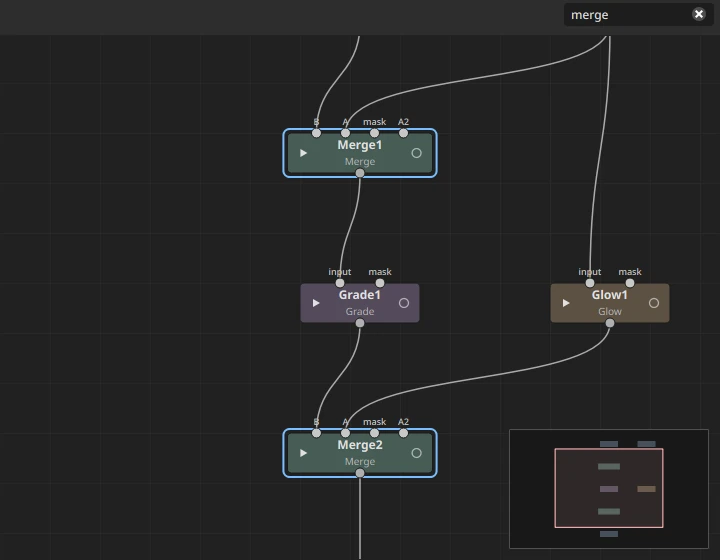Click the Grade type label under Grade1

[x=360, y=311]
